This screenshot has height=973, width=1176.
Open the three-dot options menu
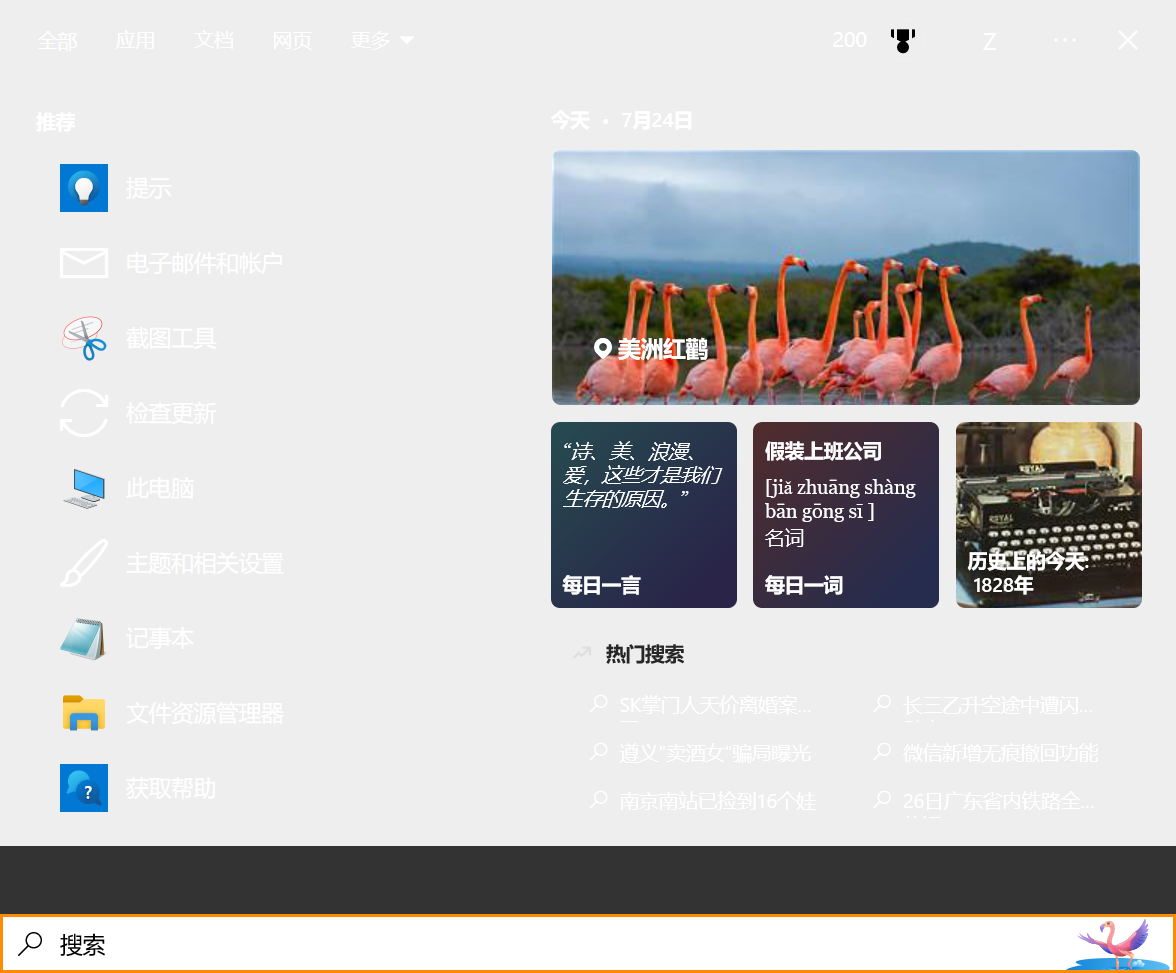pos(1065,41)
